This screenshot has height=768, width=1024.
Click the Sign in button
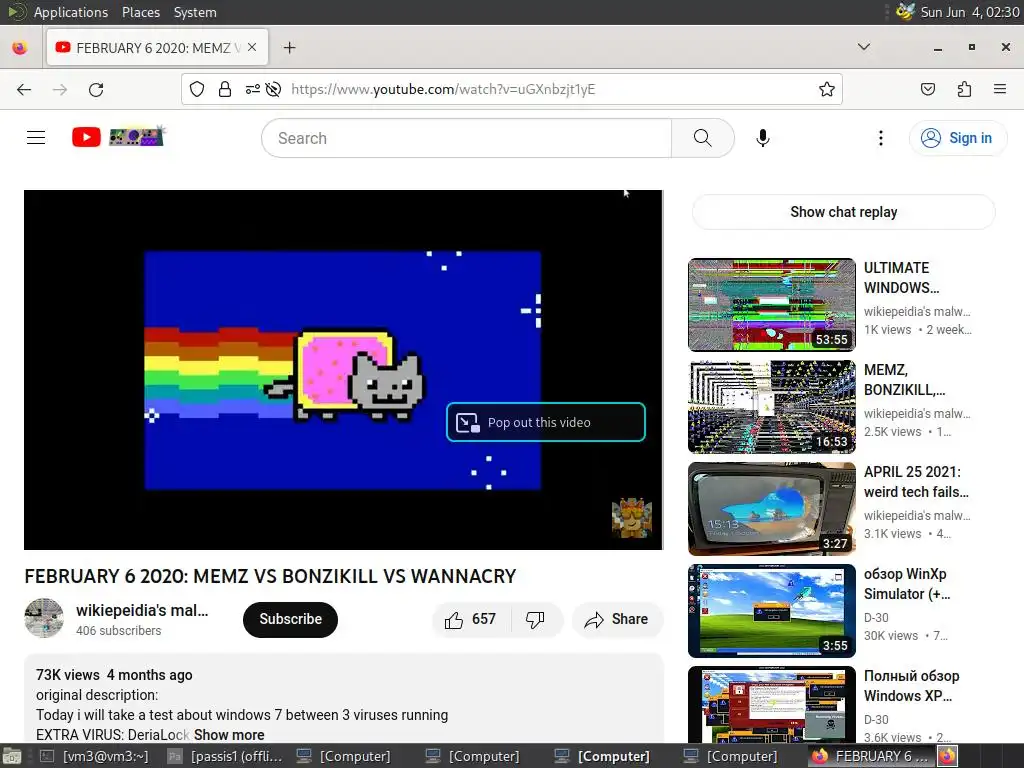click(x=957, y=138)
